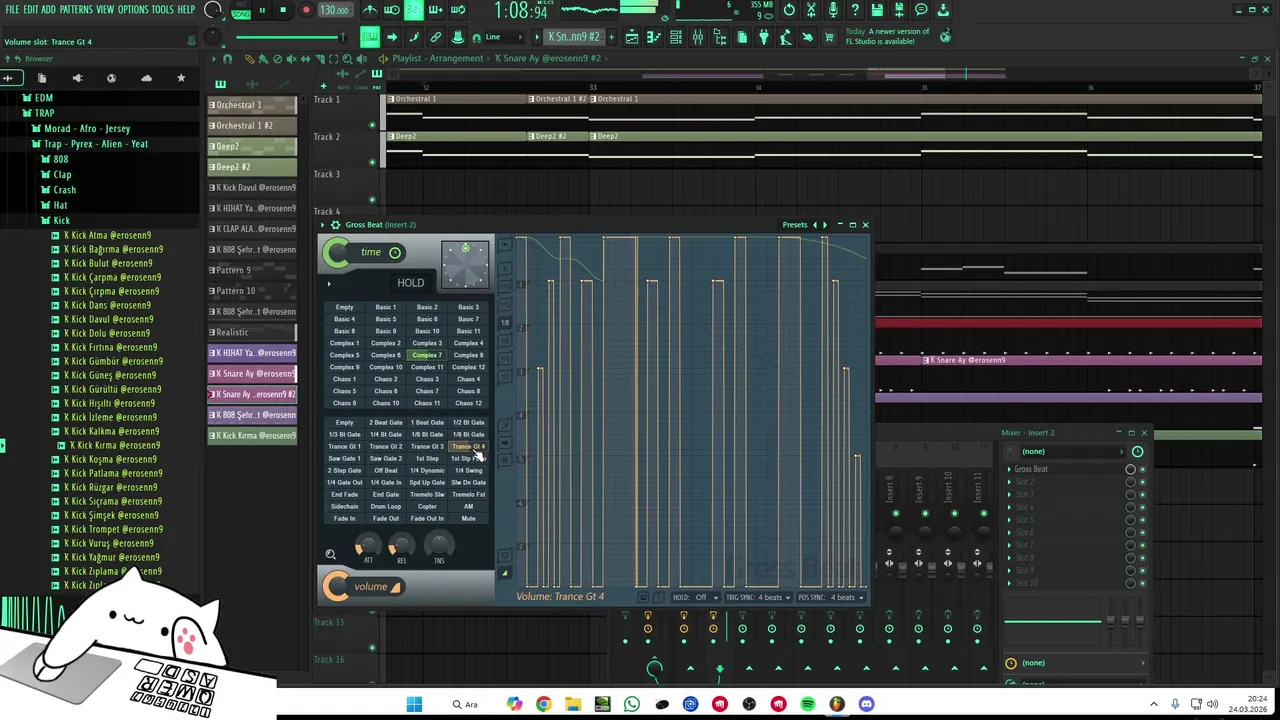The width and height of the screenshot is (1280, 720).
Task: Click the microphone one-click recording icon
Action: click(833, 10)
